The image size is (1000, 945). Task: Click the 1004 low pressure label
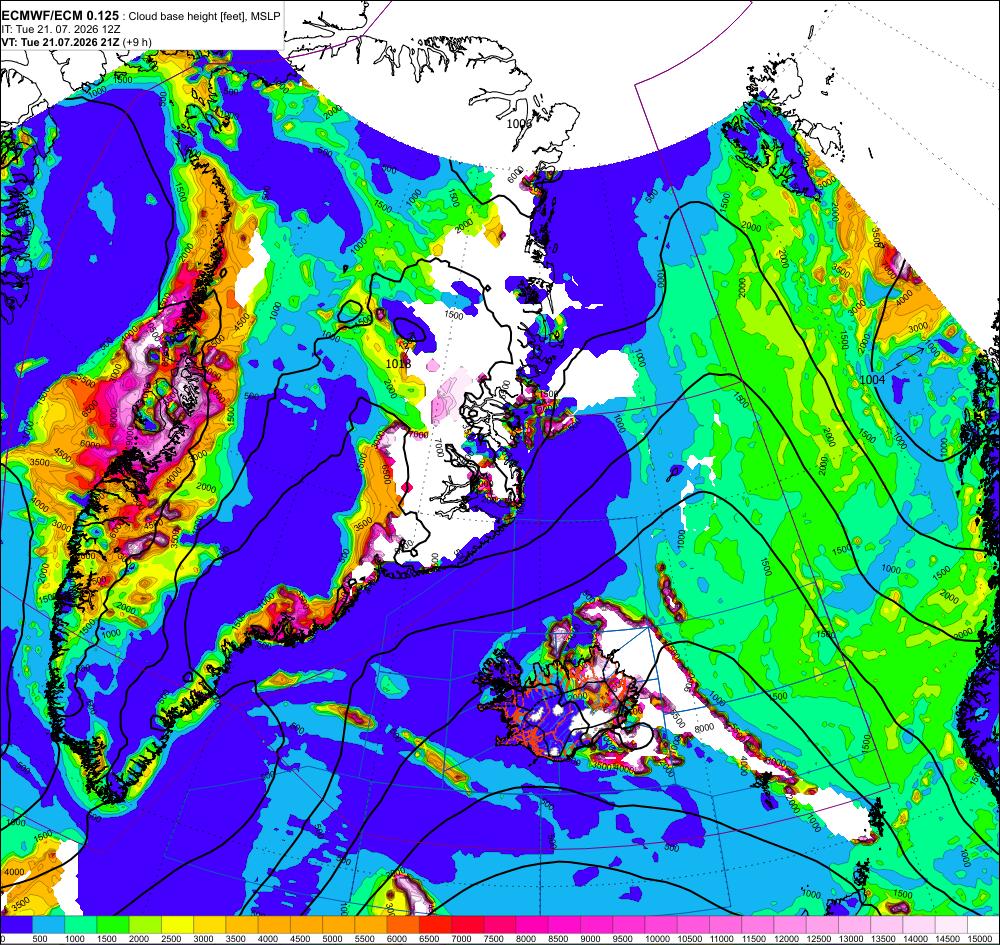coord(872,379)
